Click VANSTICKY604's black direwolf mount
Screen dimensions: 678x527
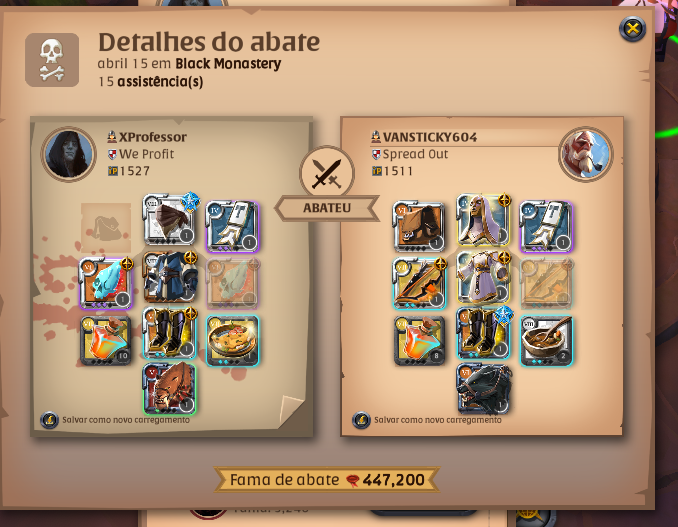[x=483, y=389]
